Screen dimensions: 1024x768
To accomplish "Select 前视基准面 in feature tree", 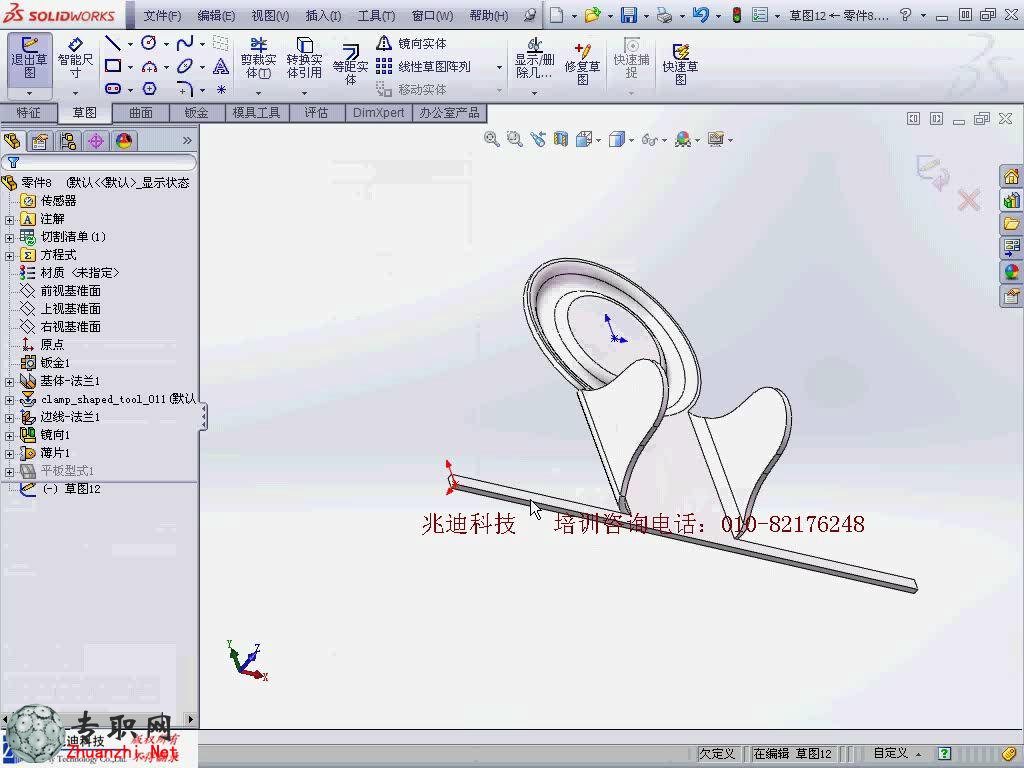I will click(71, 291).
